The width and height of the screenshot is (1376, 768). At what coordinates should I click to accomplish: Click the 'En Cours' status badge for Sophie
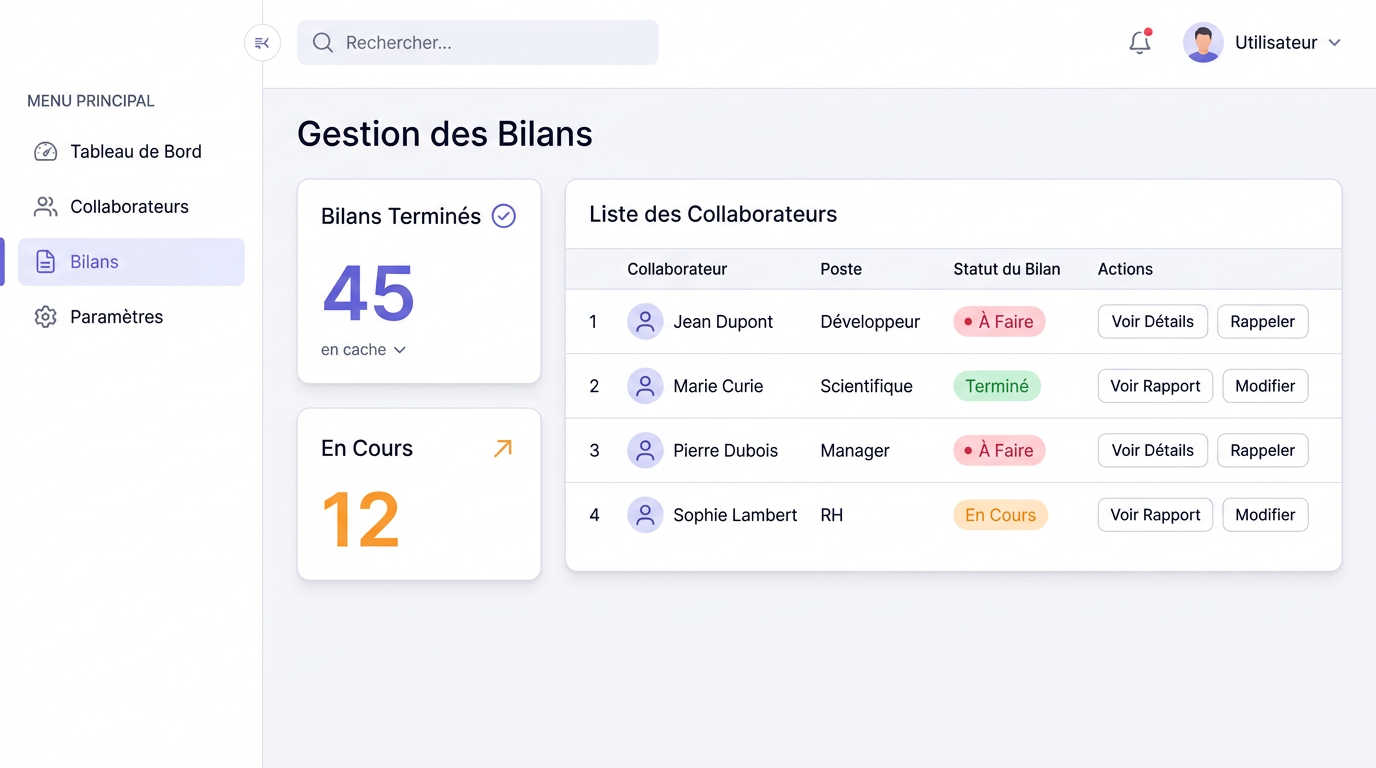(x=1000, y=515)
